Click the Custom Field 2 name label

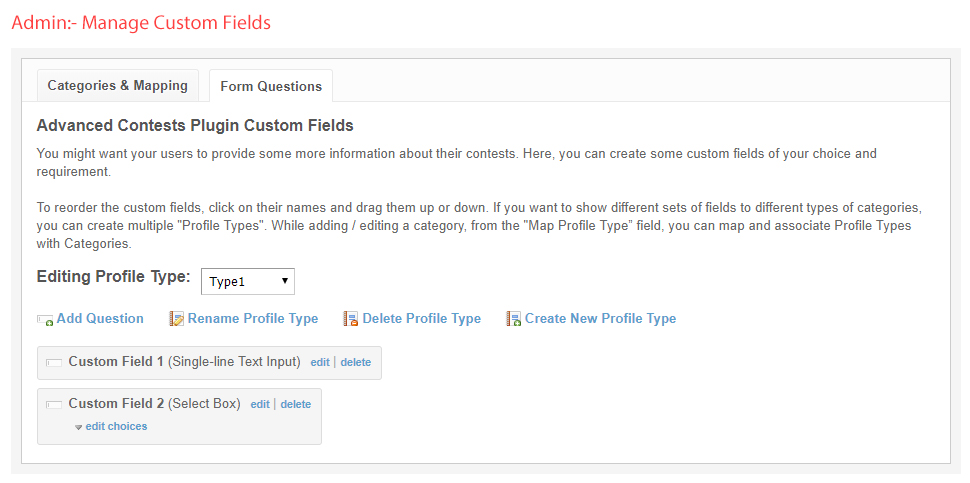[x=116, y=404]
